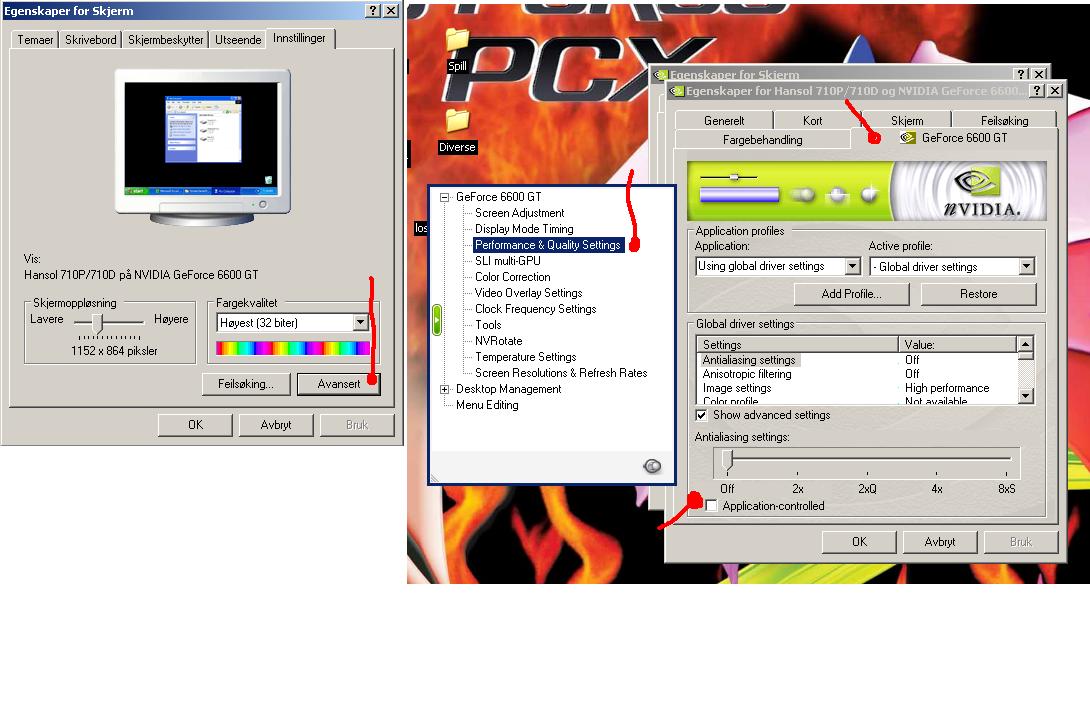
Task: Switch to the Generelt tab
Action: pos(724,120)
